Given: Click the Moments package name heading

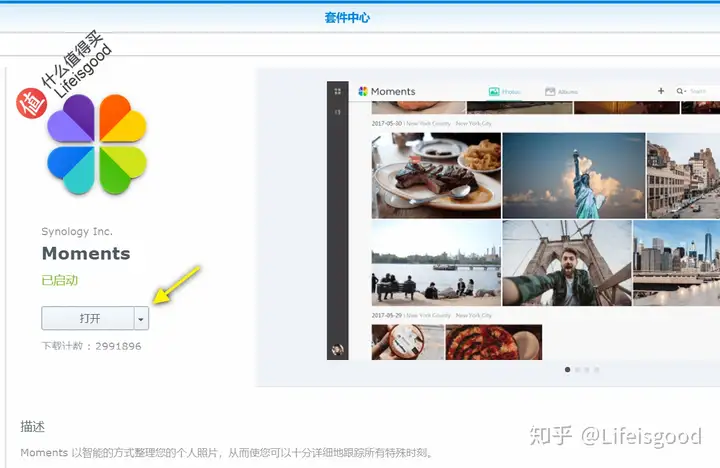Looking at the screenshot, I should tap(86, 254).
